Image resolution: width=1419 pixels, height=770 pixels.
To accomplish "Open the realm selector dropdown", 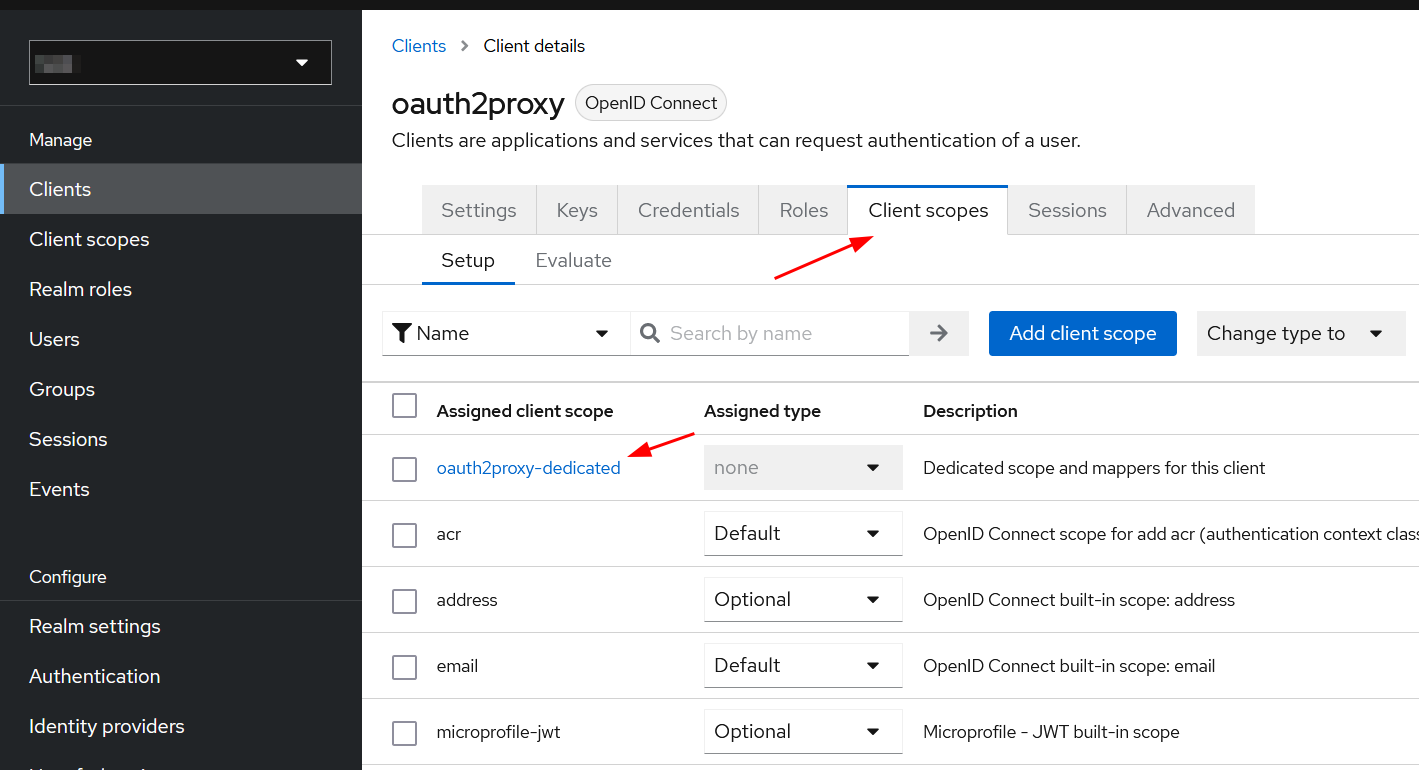I will [x=180, y=63].
